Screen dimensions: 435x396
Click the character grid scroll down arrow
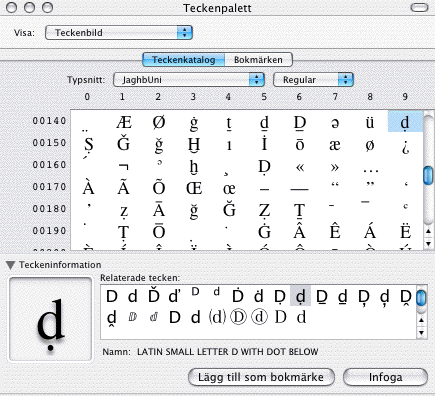pos(428,243)
